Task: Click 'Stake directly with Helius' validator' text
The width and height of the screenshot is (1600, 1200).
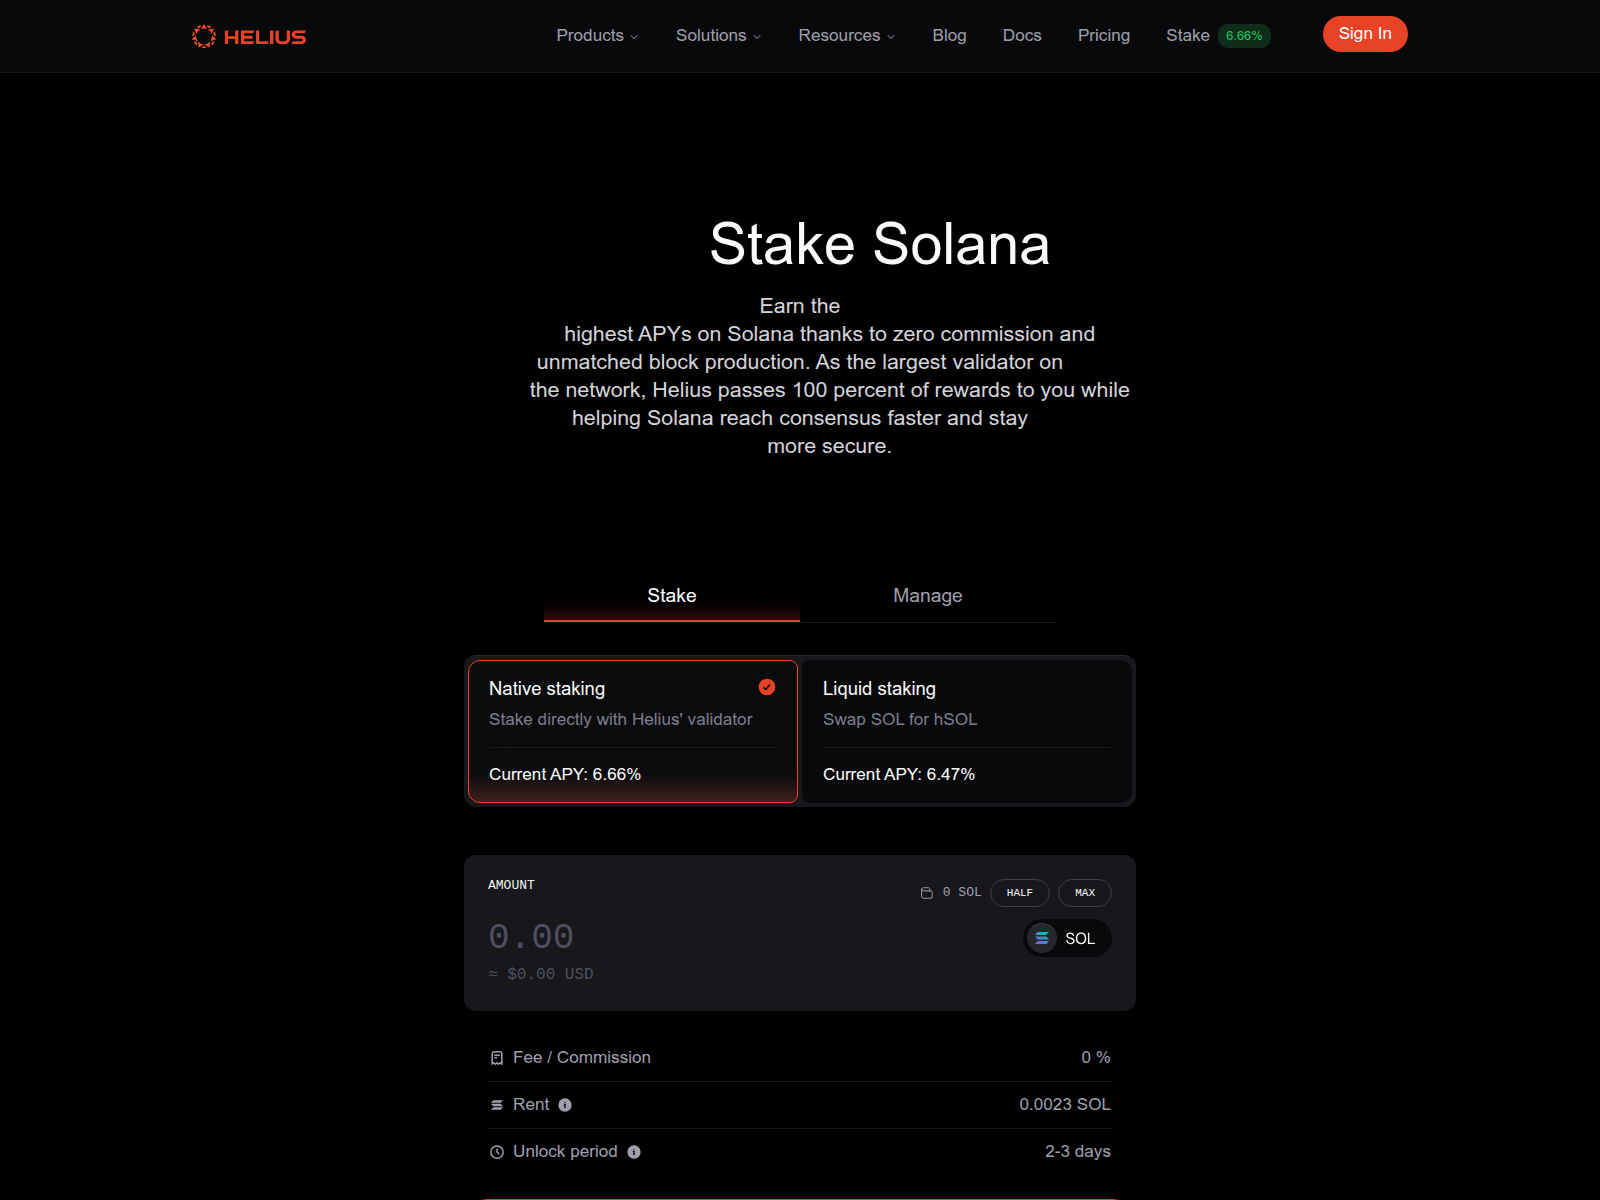Action: (x=621, y=719)
